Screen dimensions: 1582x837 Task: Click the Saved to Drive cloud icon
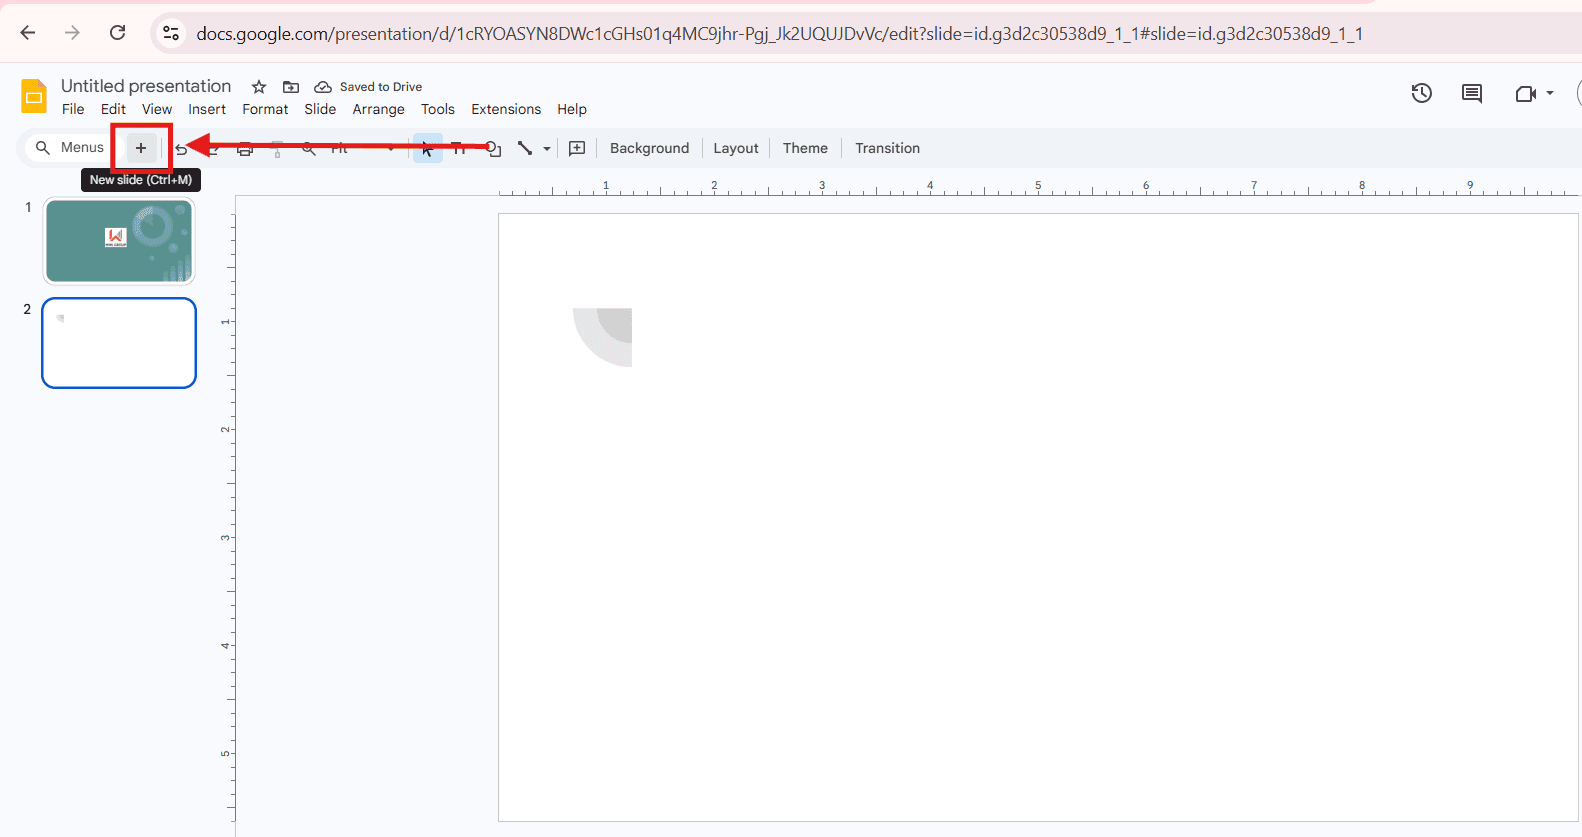323,87
